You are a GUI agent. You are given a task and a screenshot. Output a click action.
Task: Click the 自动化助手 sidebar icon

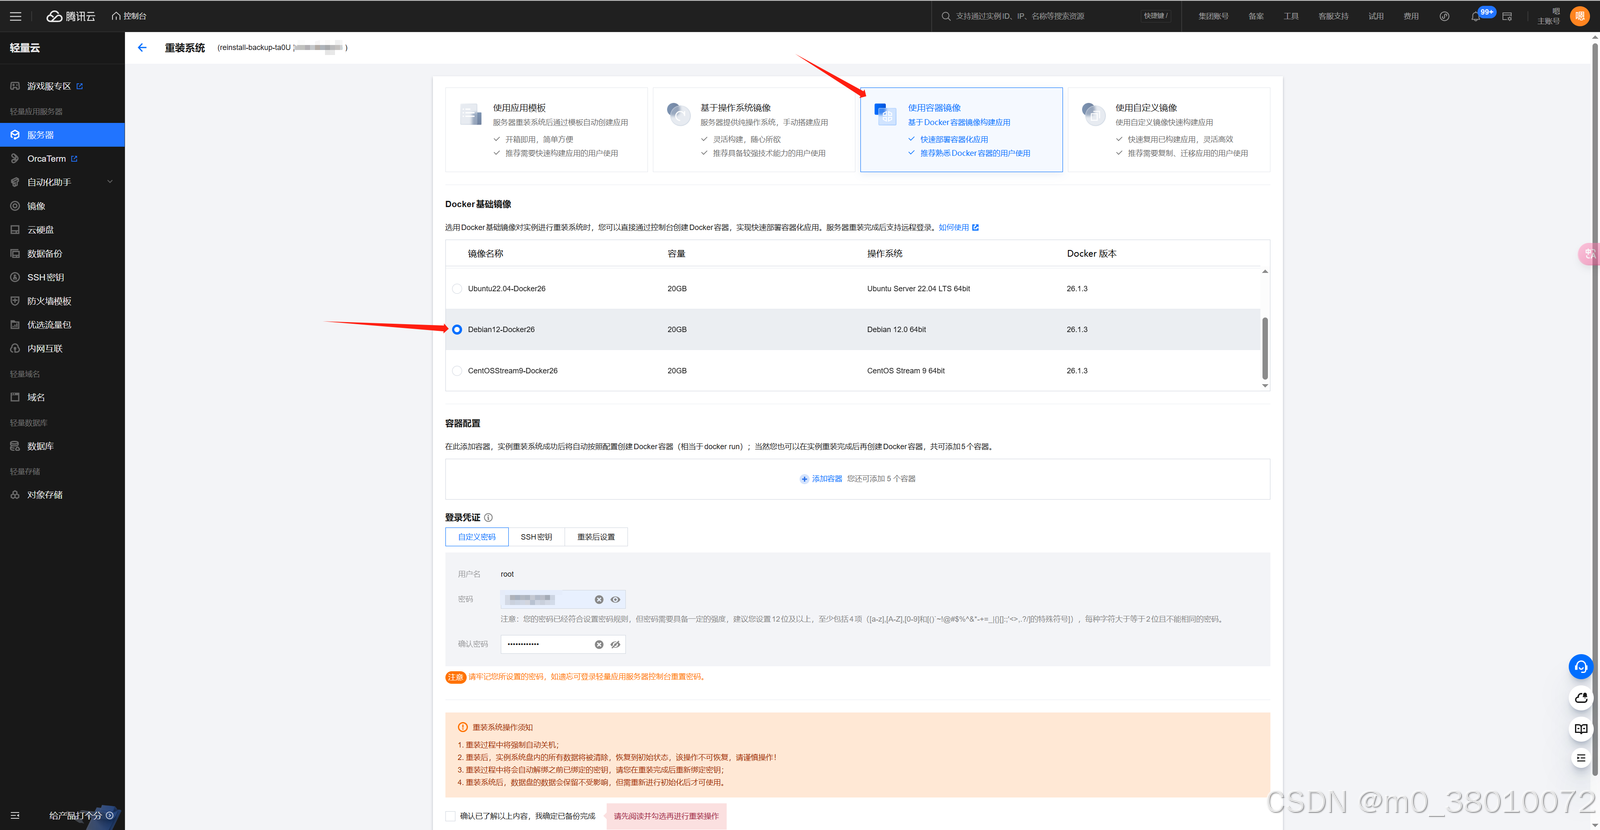[x=15, y=182]
